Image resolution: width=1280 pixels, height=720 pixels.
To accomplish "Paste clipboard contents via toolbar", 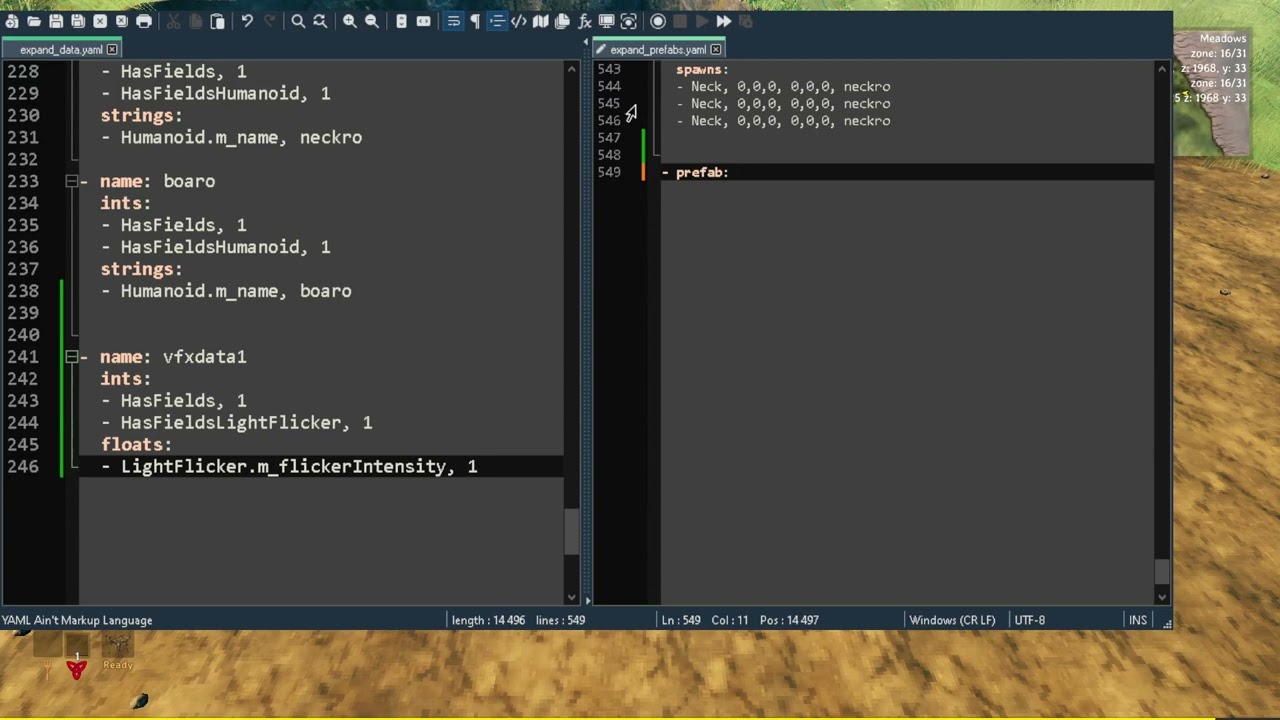I will [x=217, y=21].
